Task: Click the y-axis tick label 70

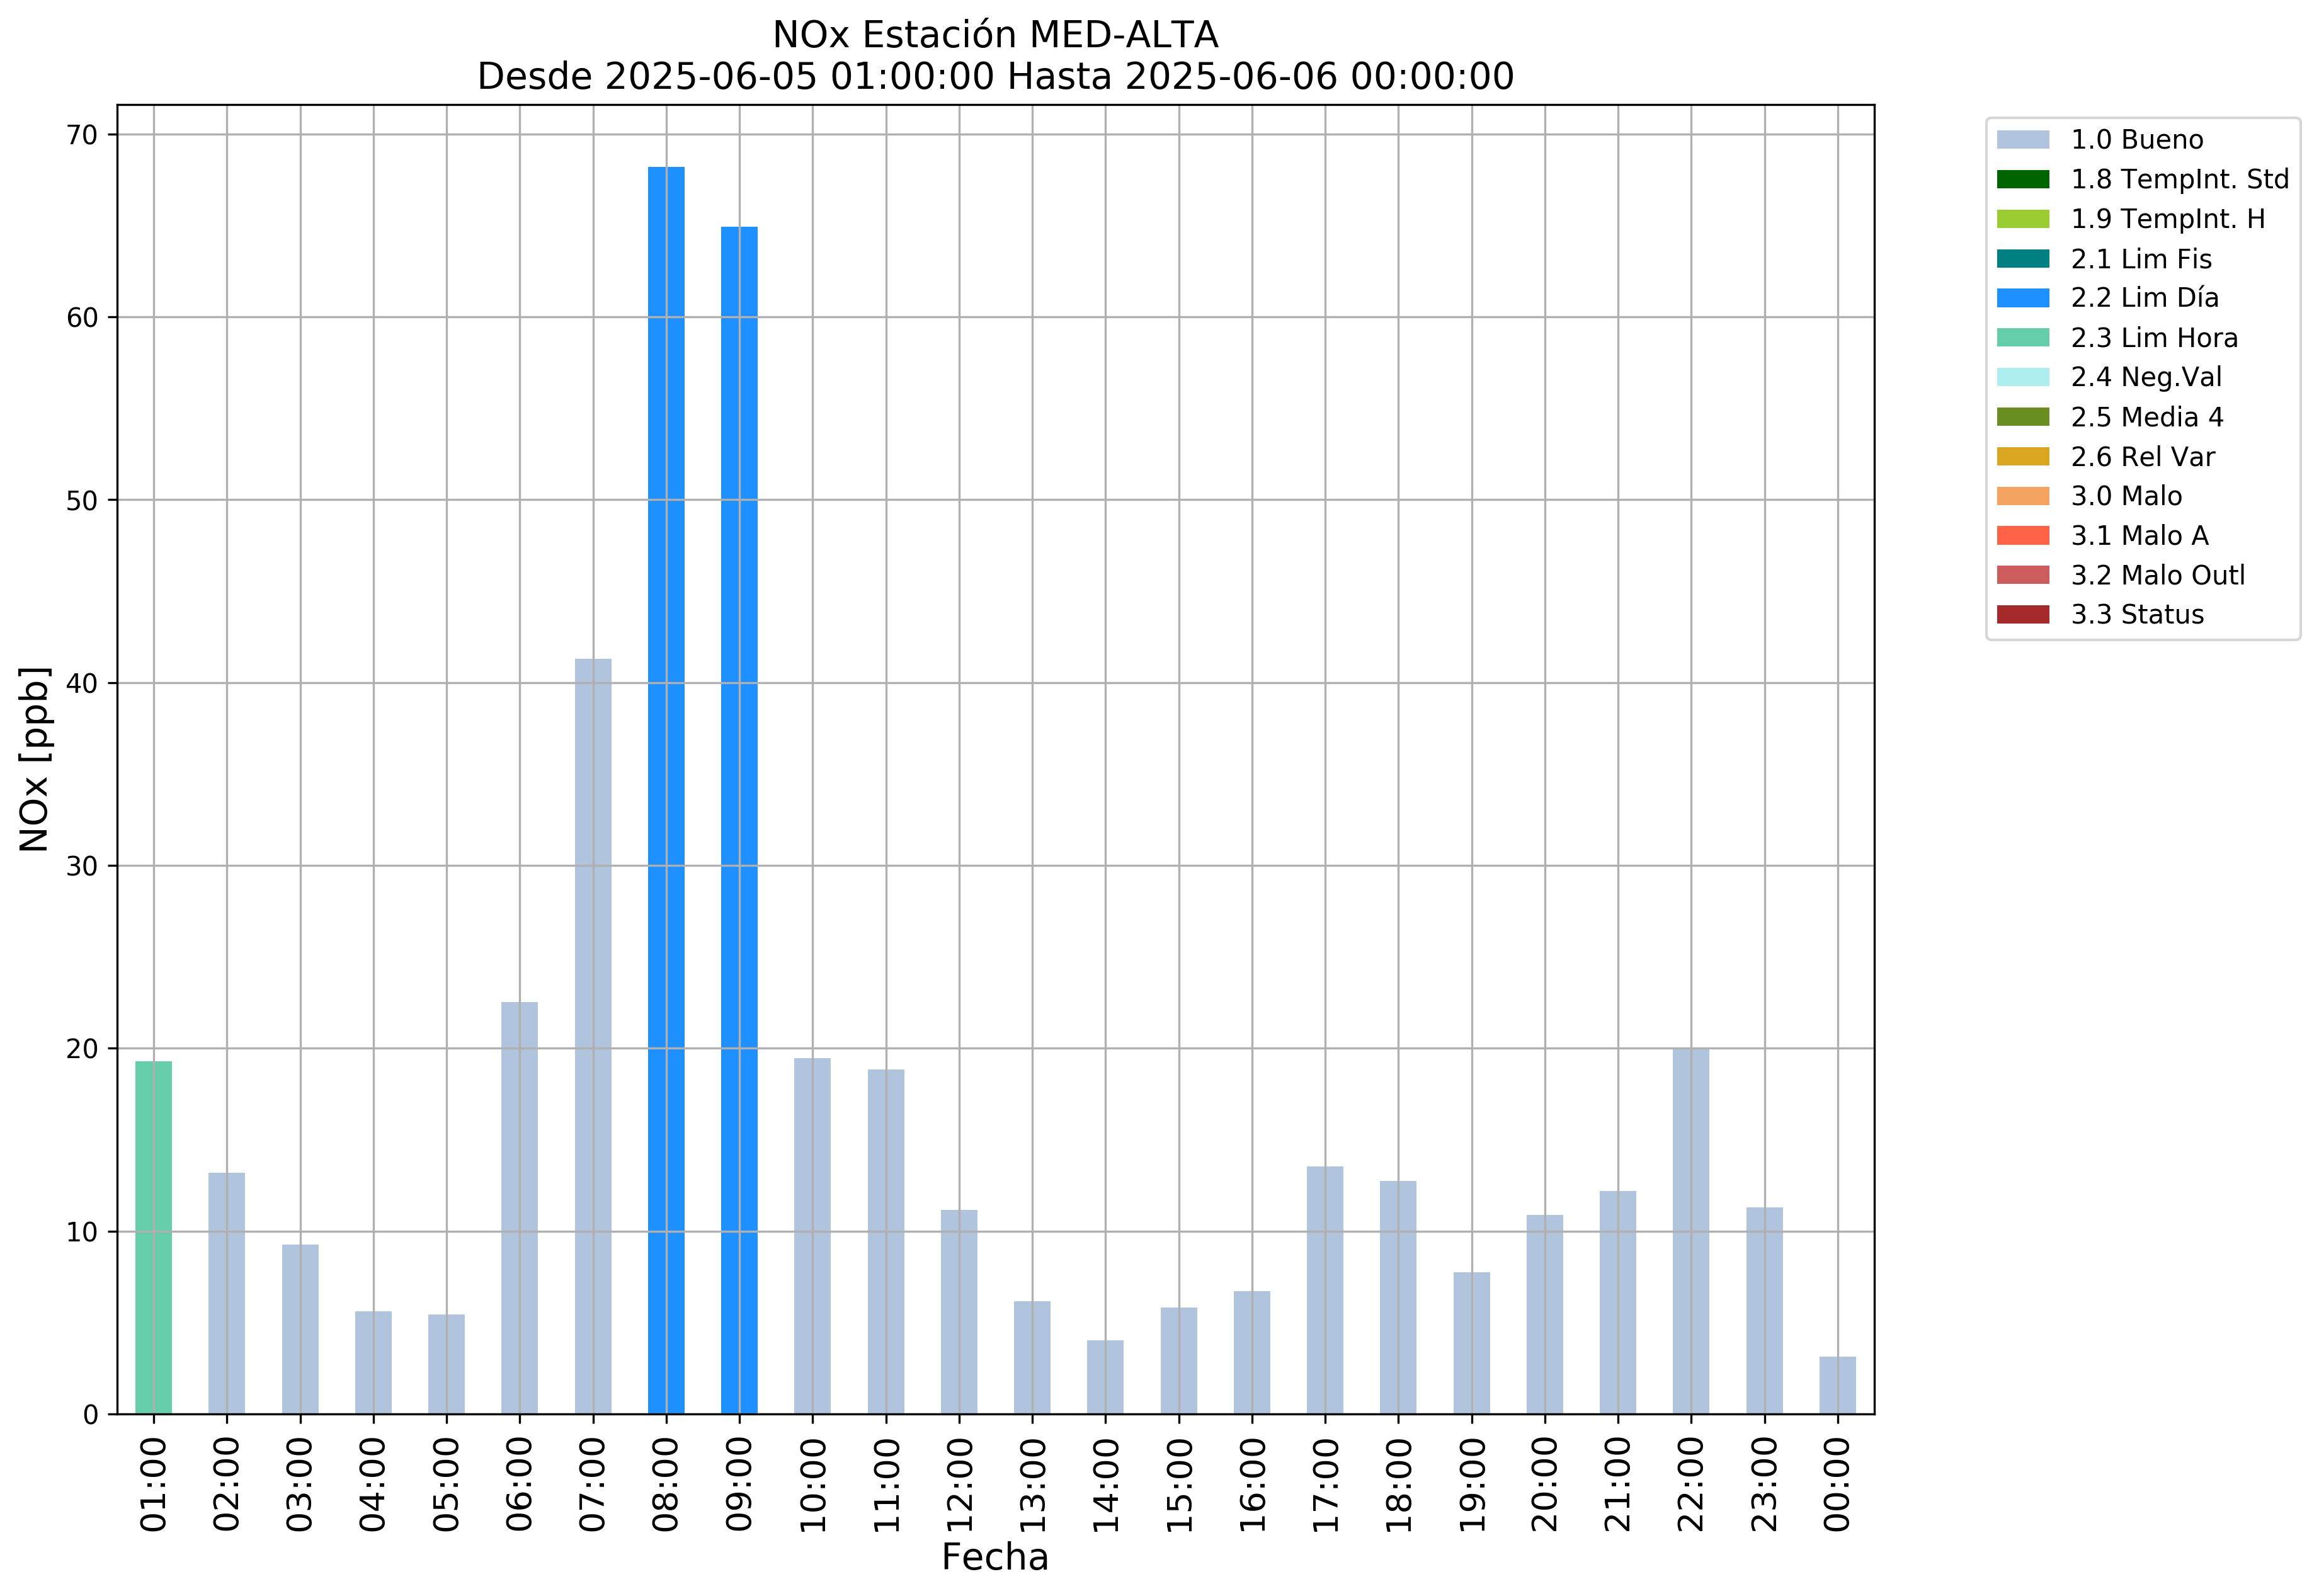Action: click(x=83, y=135)
